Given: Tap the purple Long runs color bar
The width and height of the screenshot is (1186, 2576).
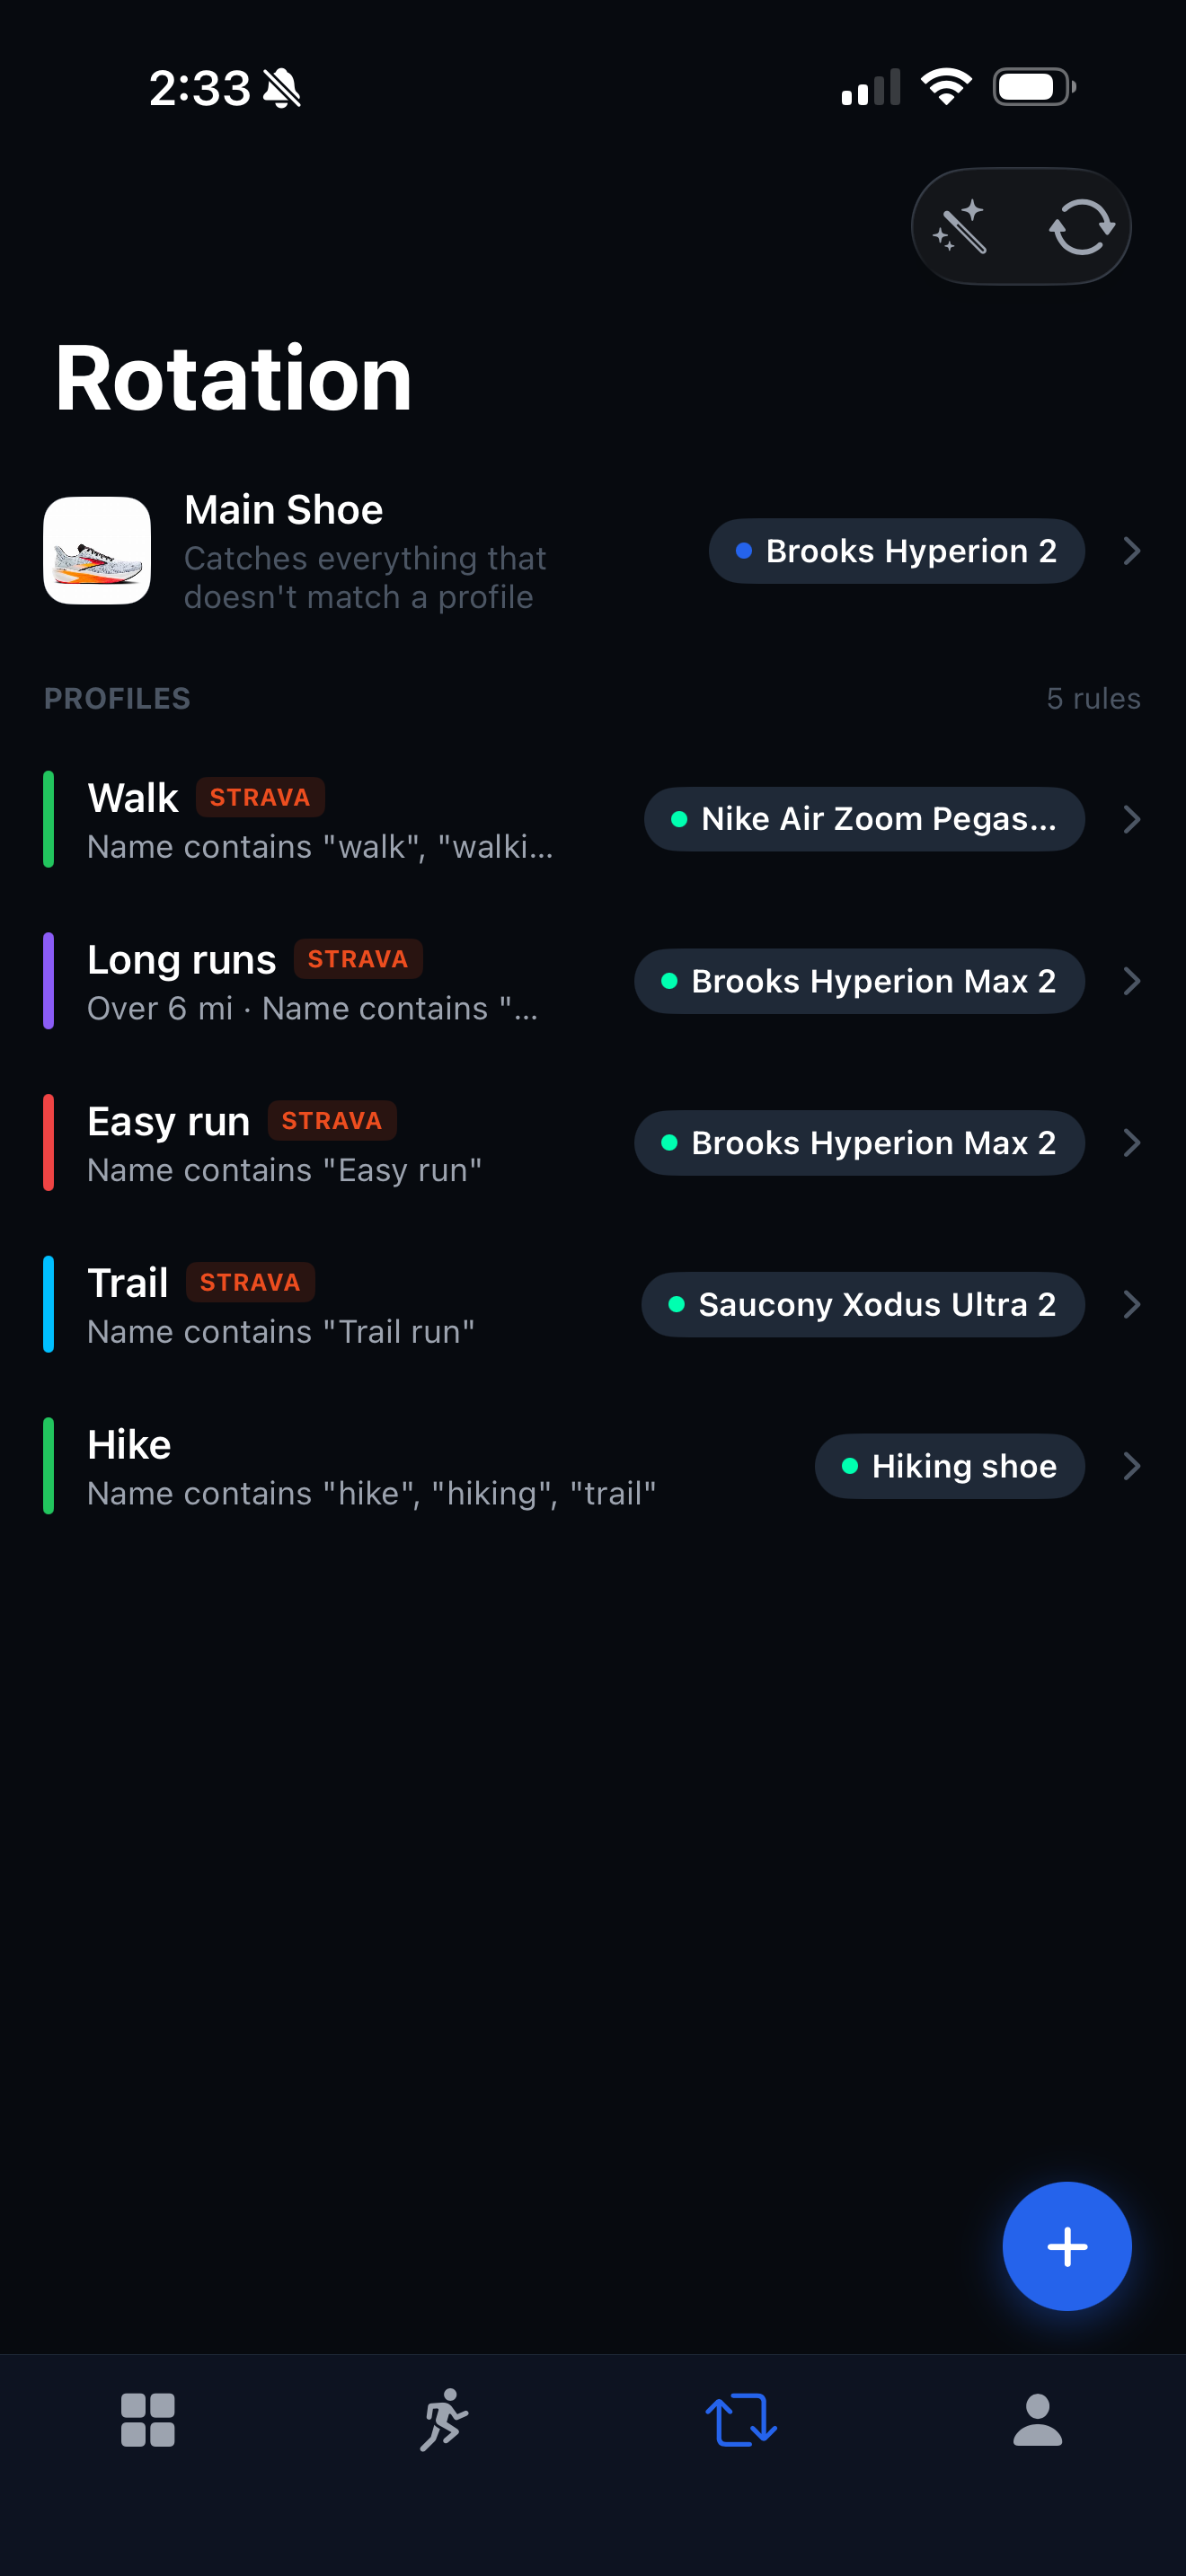Looking at the screenshot, I should pos(48,981).
